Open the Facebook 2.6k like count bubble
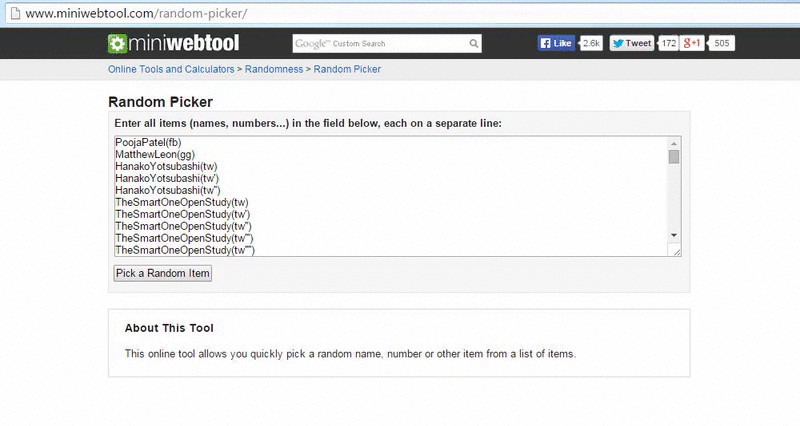Screen dimensions: 800x426 tap(591, 43)
